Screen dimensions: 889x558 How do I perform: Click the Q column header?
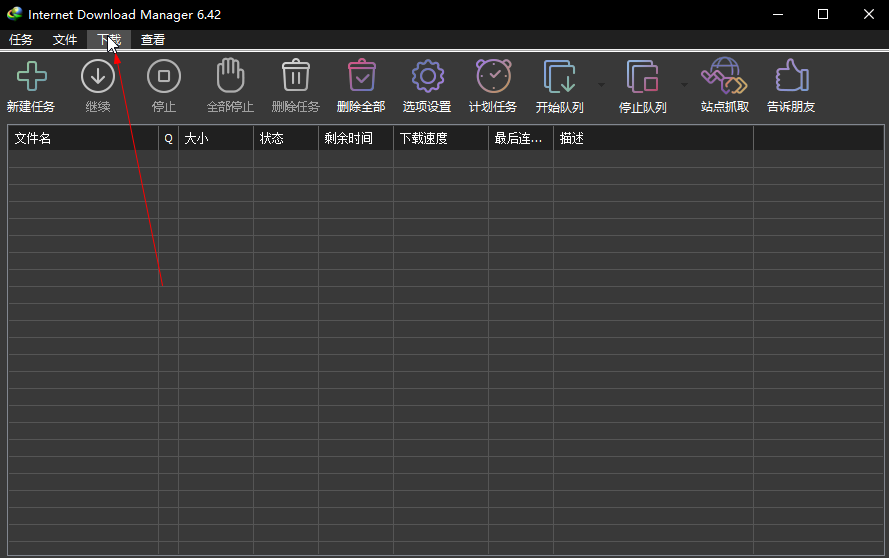[168, 138]
